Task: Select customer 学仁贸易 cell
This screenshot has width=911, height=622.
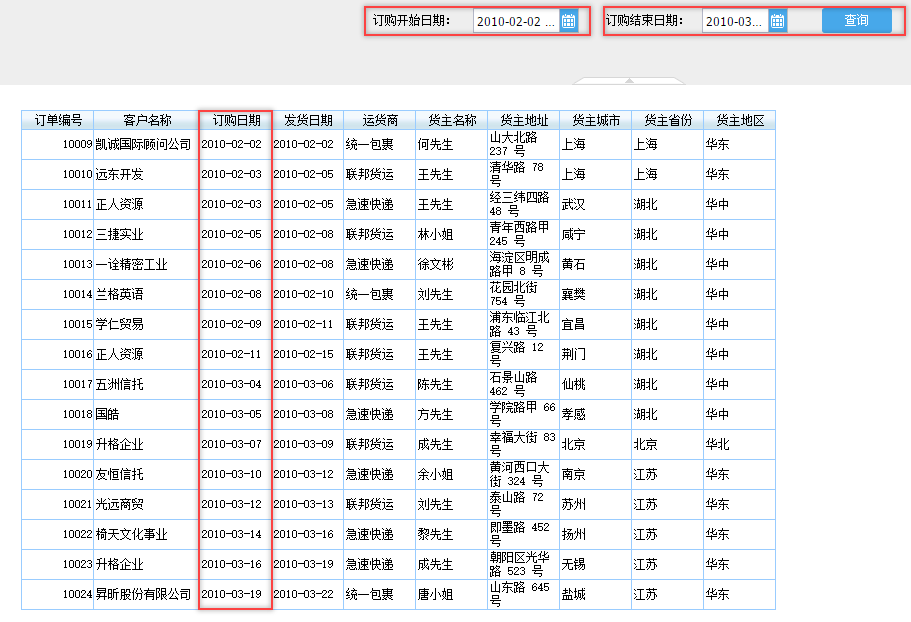Action: [x=146, y=324]
